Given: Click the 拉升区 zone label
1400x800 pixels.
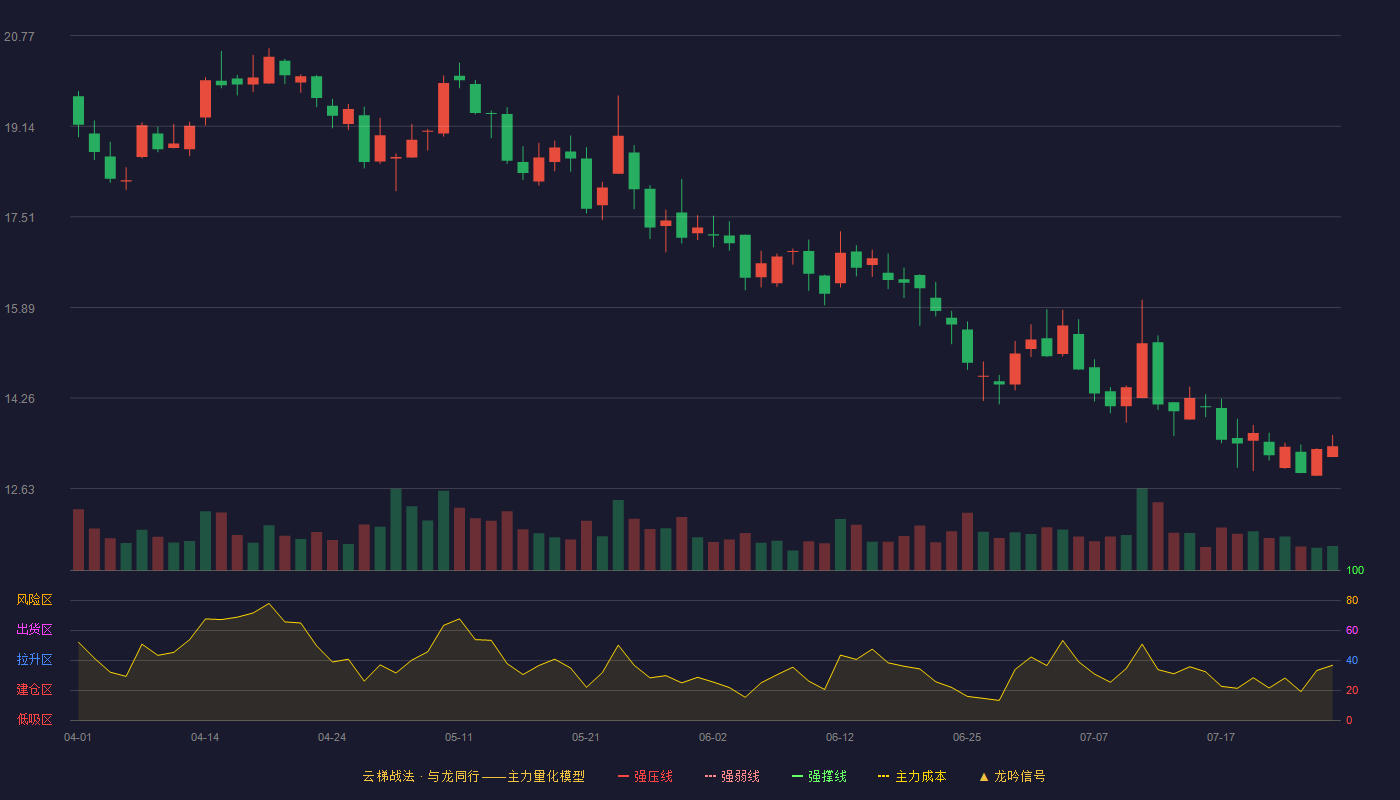Looking at the screenshot, I should 34,660.
